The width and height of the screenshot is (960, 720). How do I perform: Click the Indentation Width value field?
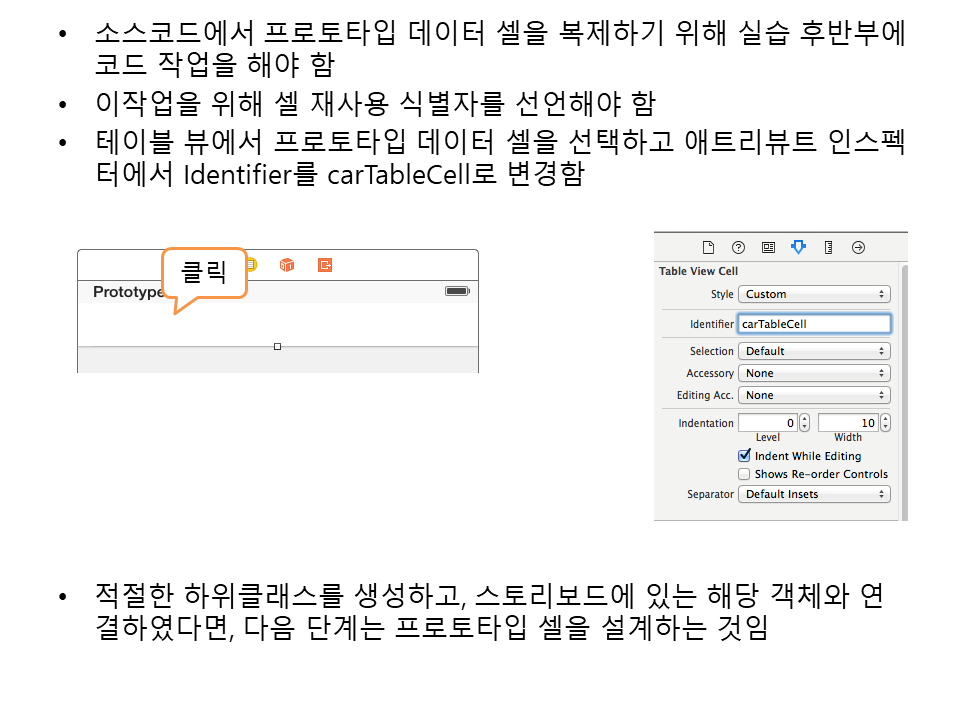click(848, 423)
